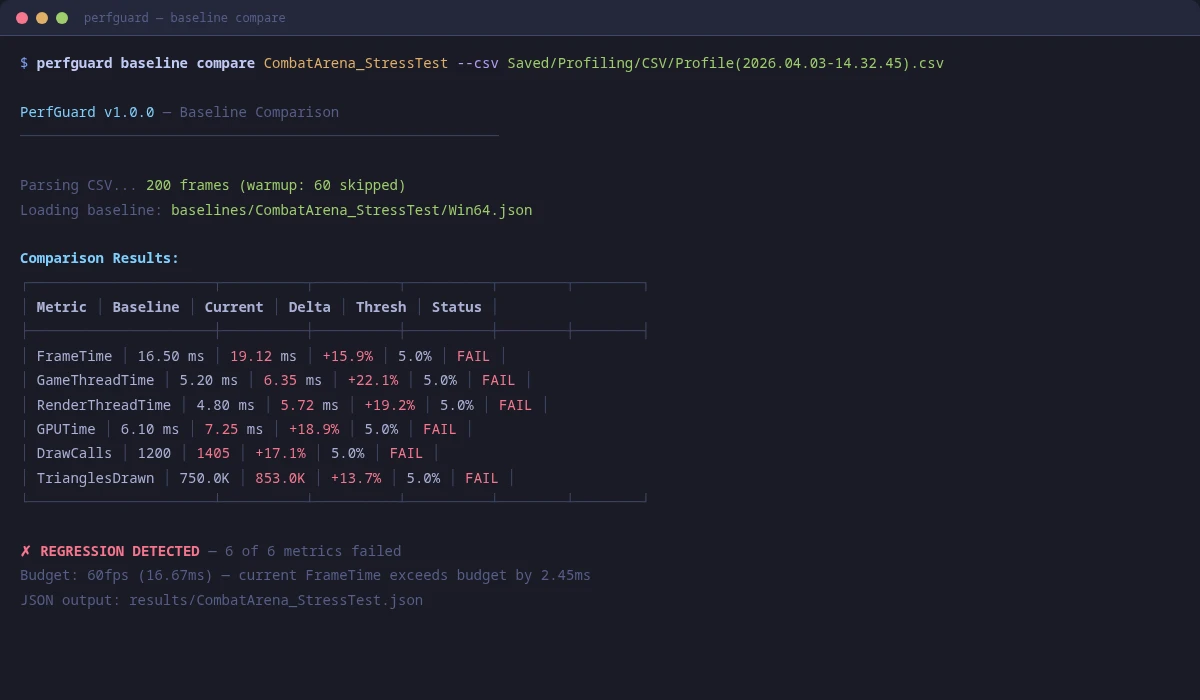Click the Delta column header
The image size is (1200, 700).
coord(309,306)
